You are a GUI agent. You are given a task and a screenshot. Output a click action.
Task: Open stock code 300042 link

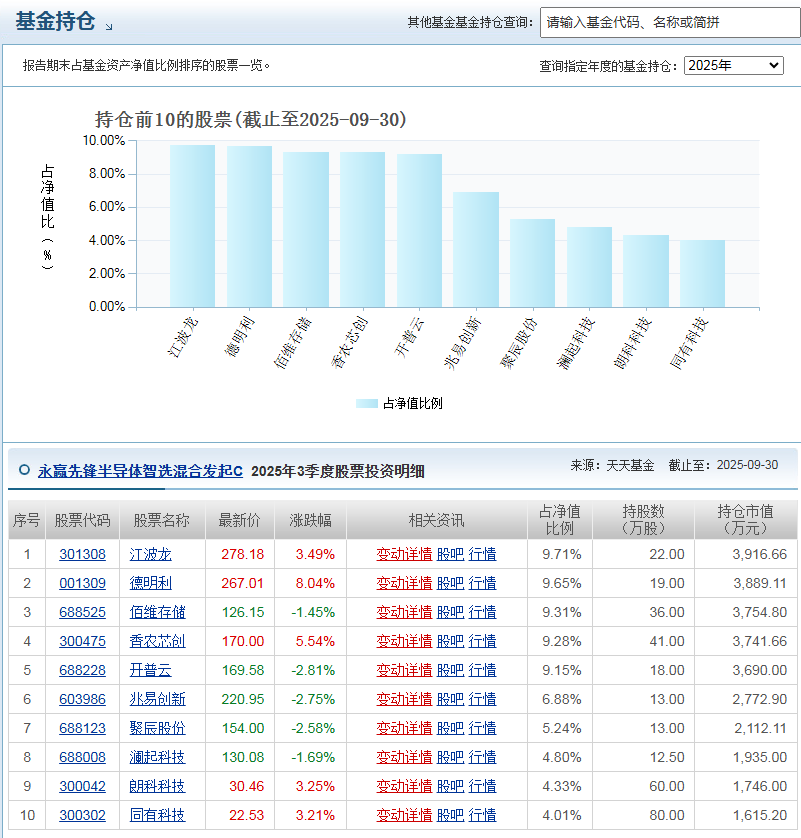(82, 786)
